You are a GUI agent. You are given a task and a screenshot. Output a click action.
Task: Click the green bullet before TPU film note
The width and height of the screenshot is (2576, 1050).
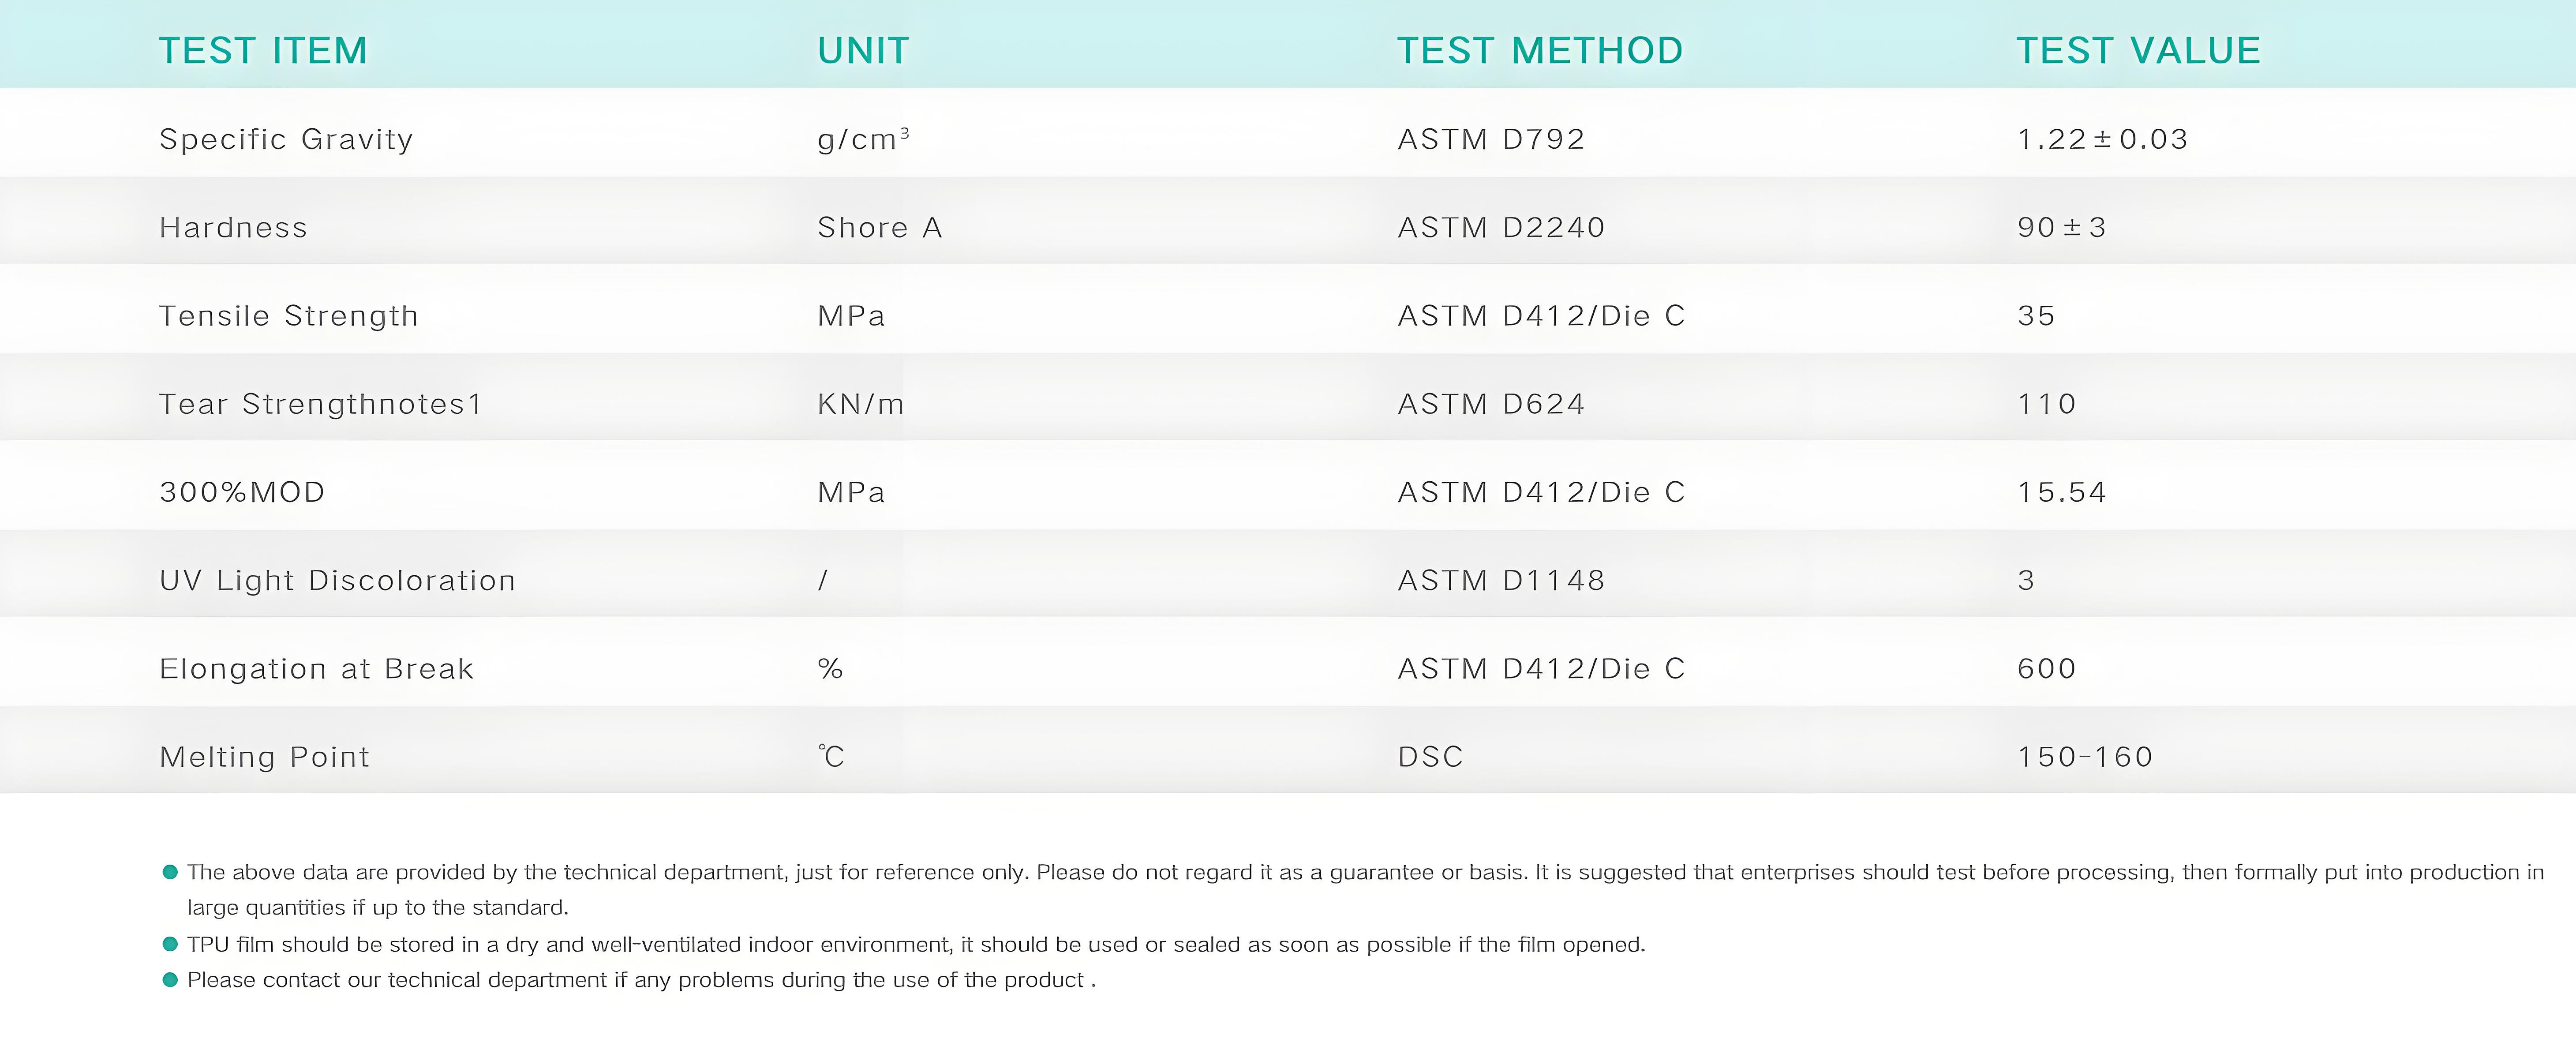pos(170,944)
